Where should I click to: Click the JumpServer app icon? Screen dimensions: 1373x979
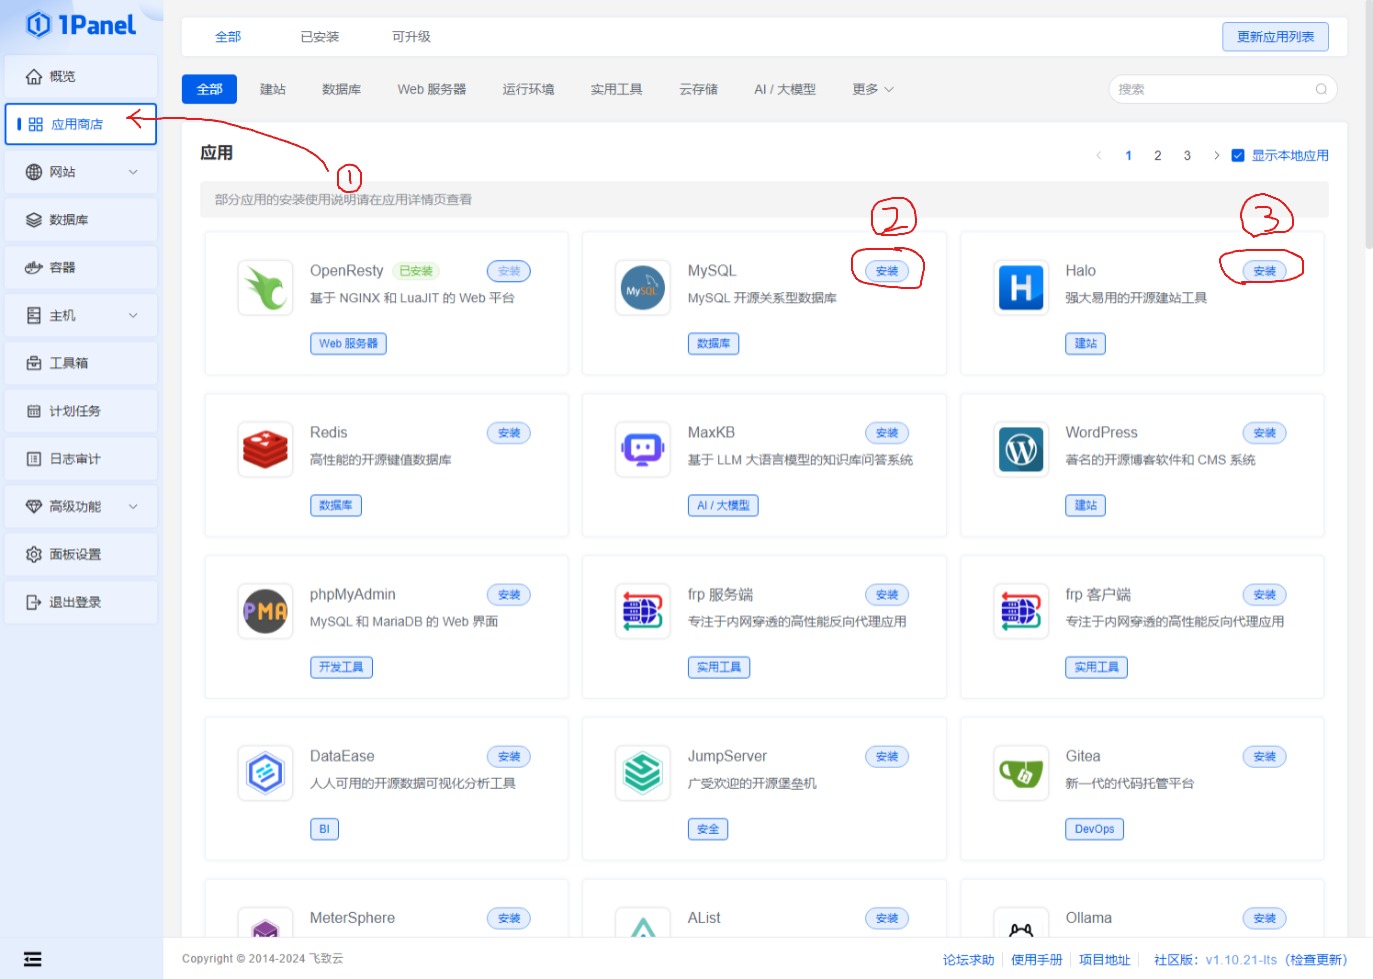(643, 773)
